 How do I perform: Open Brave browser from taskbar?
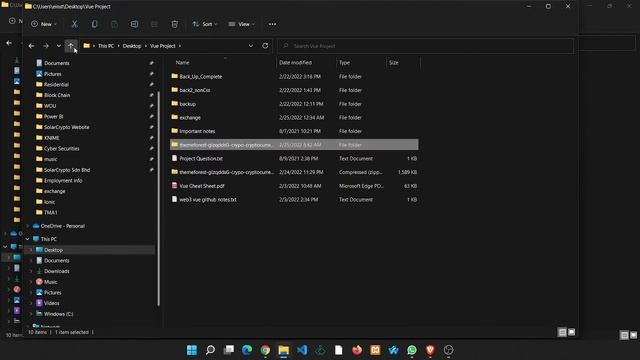tap(430, 350)
